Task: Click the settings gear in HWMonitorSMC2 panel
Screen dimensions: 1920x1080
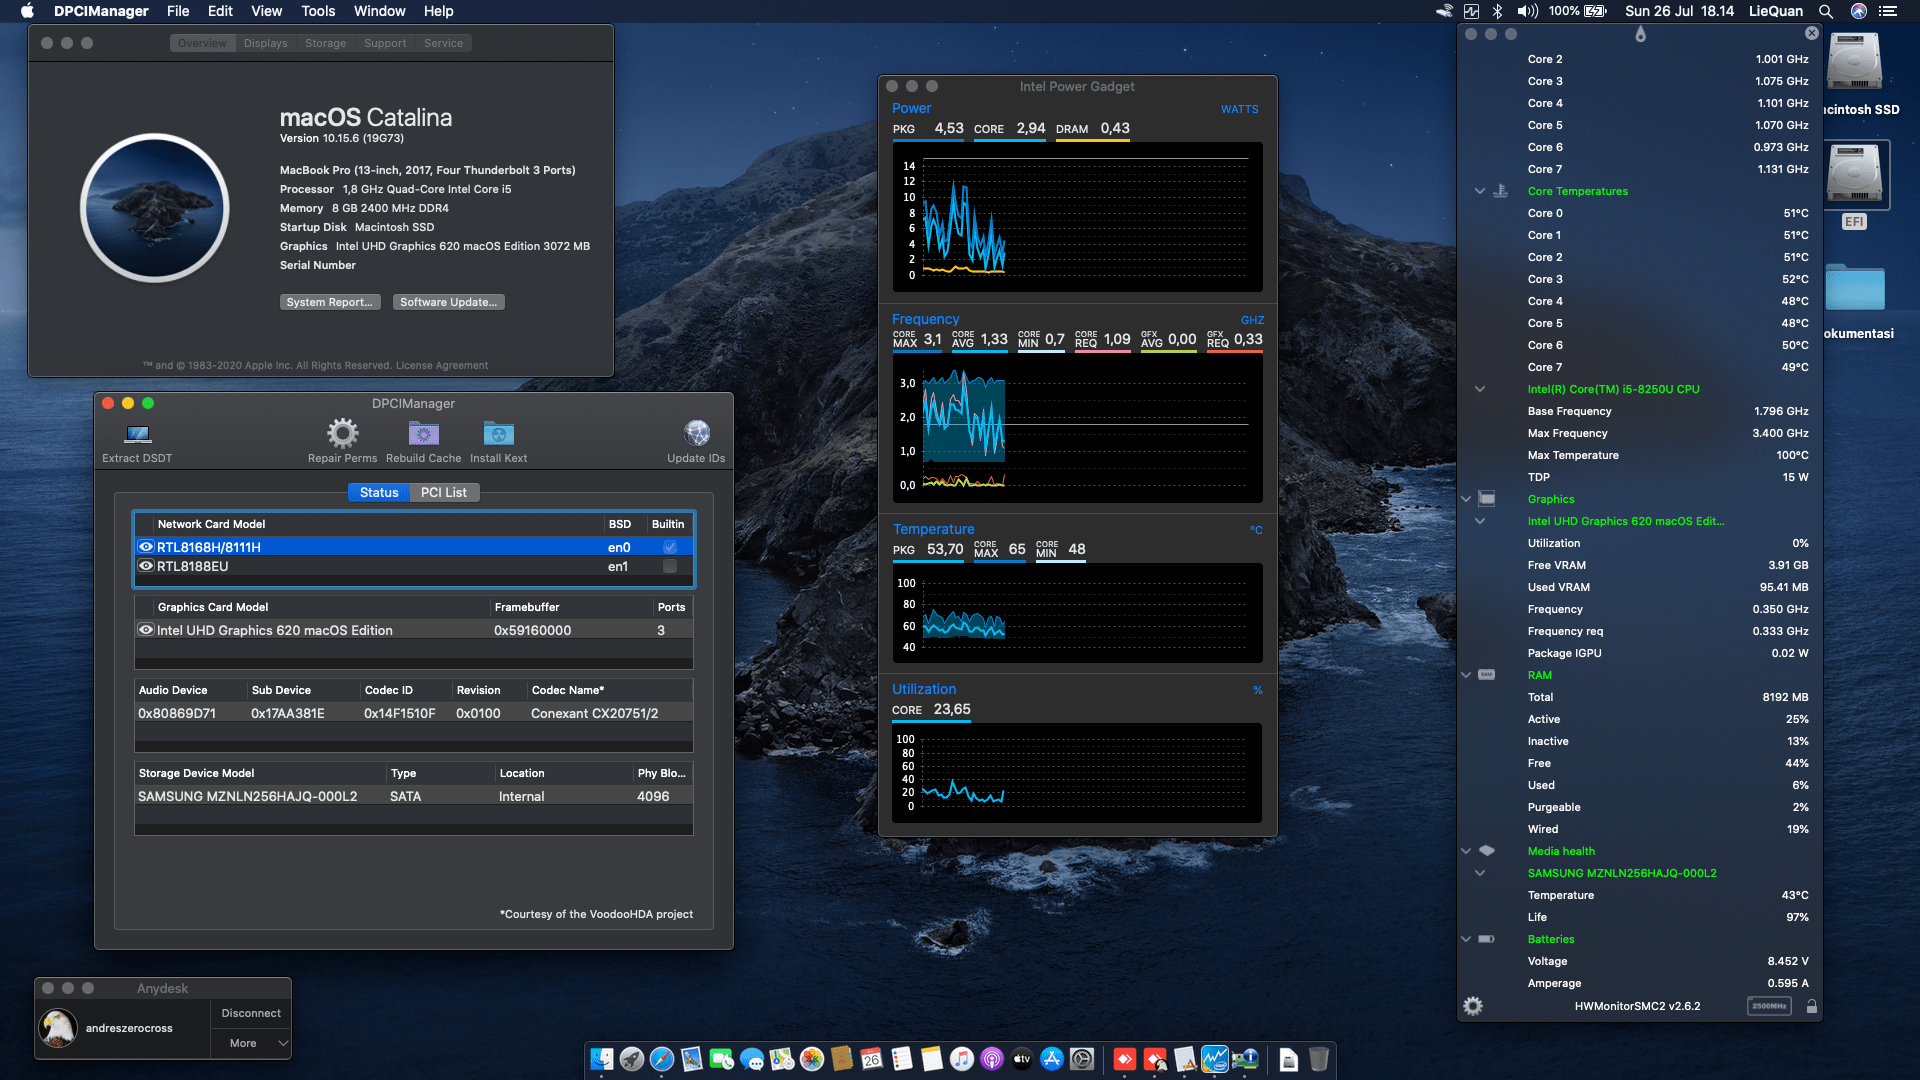Action: pos(1473,1006)
